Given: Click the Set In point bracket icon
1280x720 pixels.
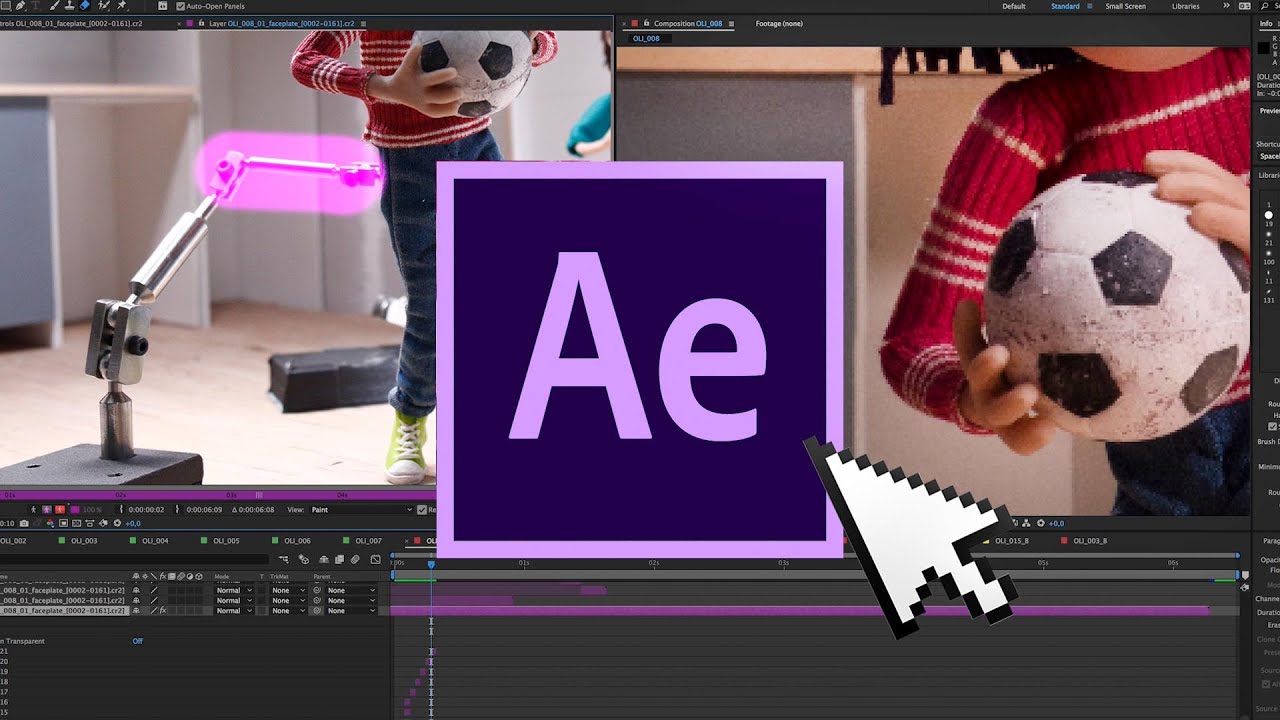Looking at the screenshot, I should 121,510.
